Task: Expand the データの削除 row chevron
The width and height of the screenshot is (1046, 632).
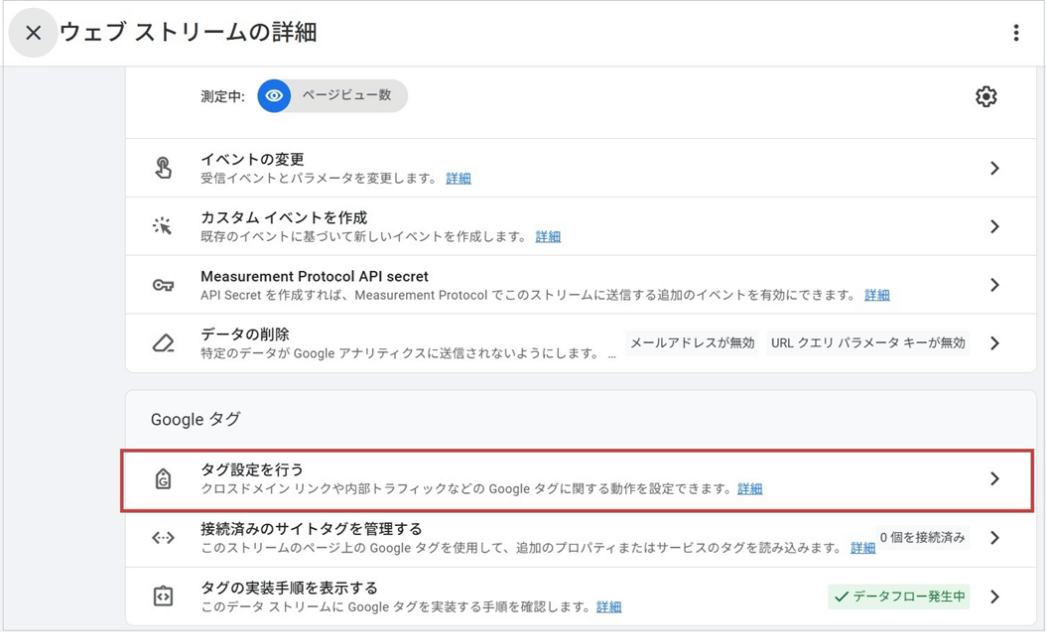Action: pos(995,343)
